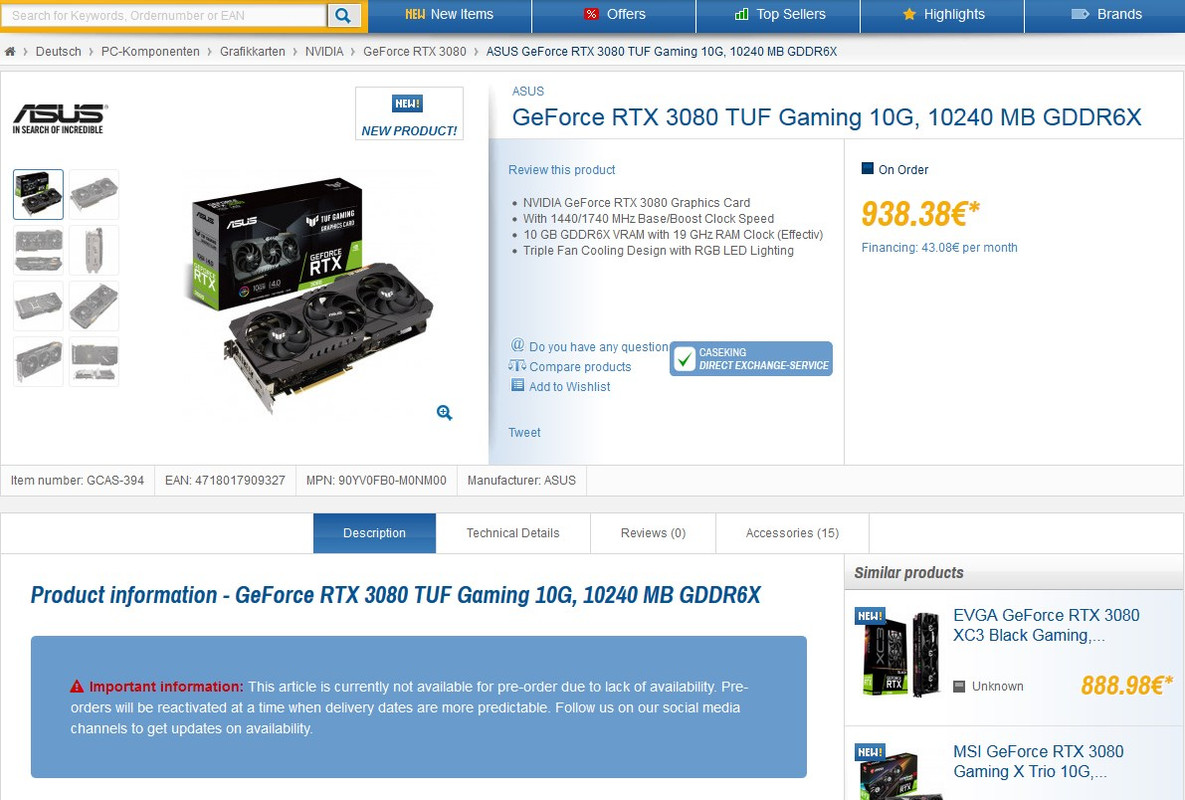Go to GeForce RTX 3080 breadcrumb
The height and width of the screenshot is (800, 1185).
[415, 51]
